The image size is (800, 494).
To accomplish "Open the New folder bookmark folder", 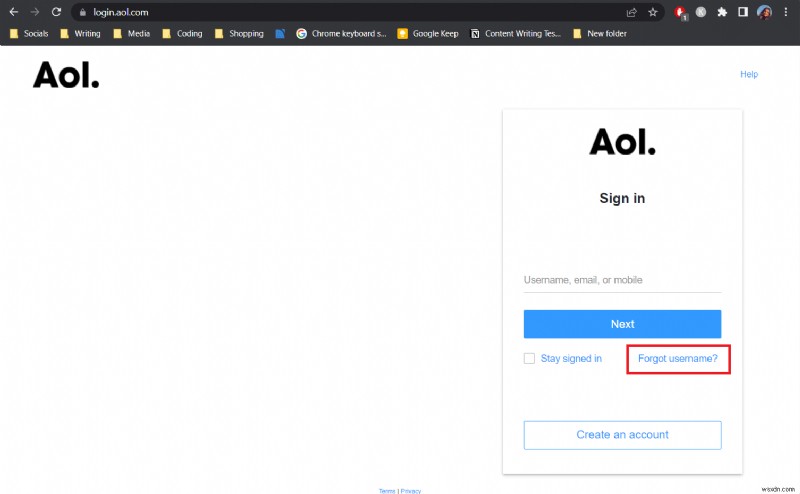I will pyautogui.click(x=600, y=34).
